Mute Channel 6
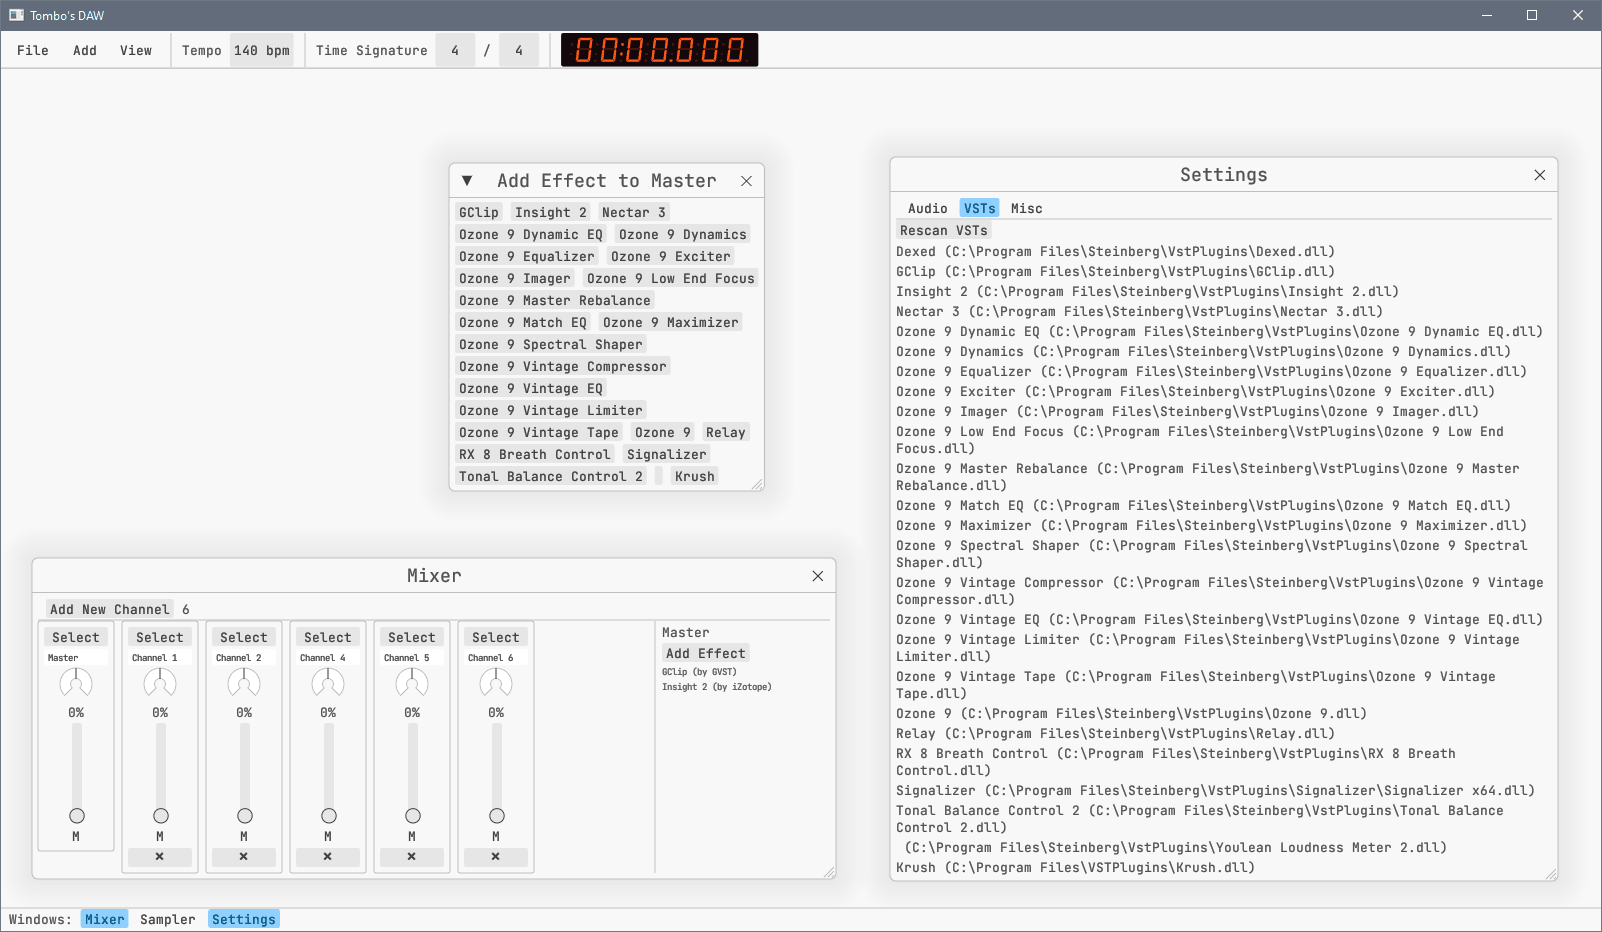Image resolution: width=1602 pixels, height=932 pixels. 496,837
